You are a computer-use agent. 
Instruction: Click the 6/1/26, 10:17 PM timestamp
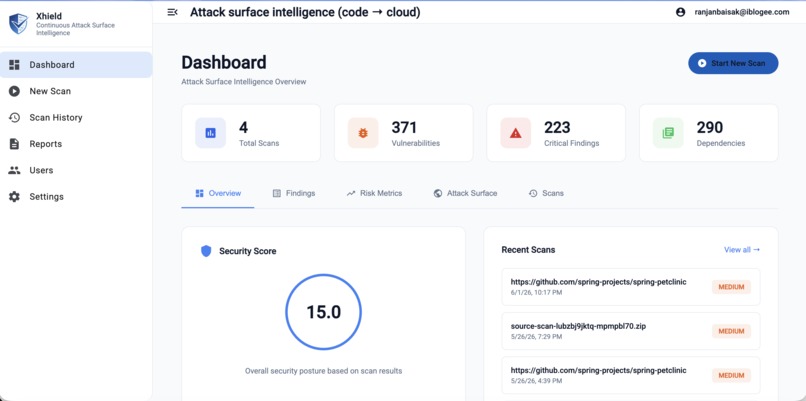(536, 293)
